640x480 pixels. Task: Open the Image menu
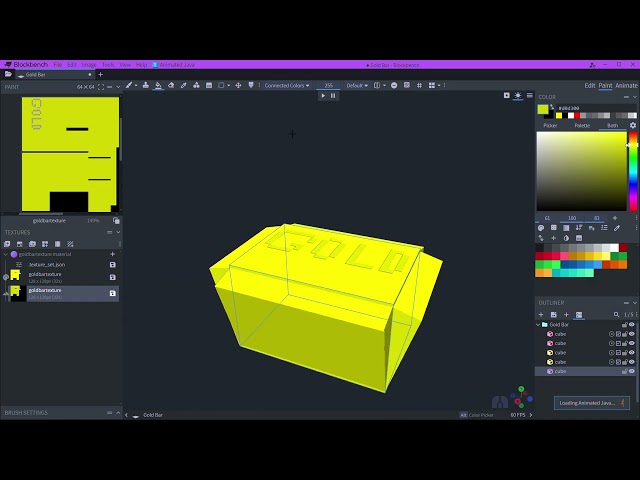pos(89,64)
